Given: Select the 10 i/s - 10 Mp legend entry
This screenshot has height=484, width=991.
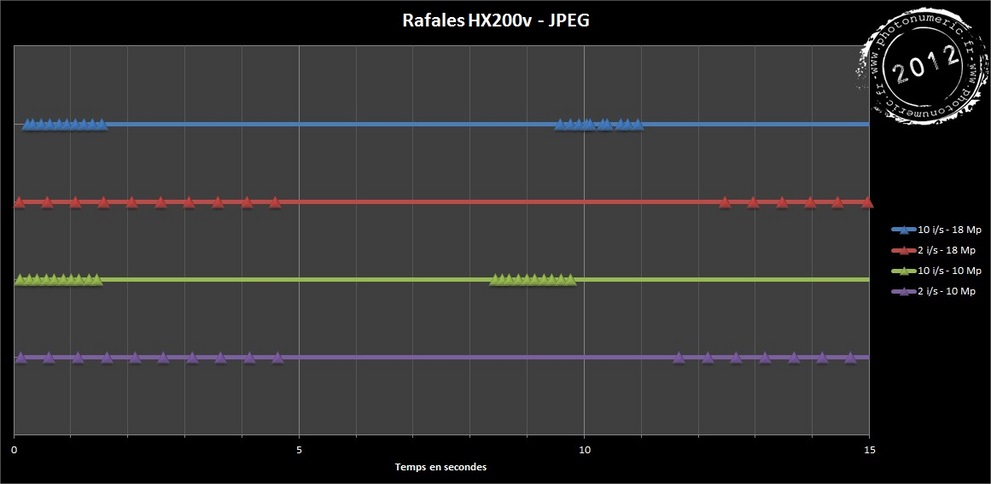Looking at the screenshot, I should click(936, 271).
